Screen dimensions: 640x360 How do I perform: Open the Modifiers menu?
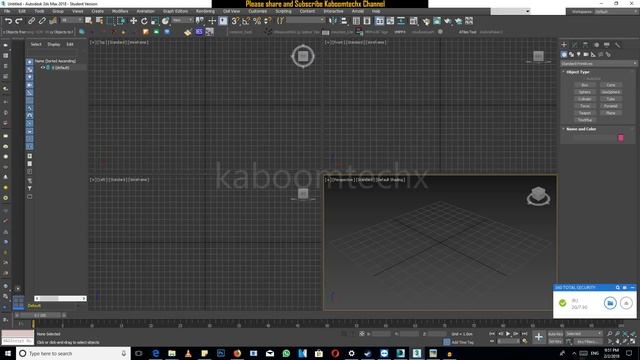[120, 11]
